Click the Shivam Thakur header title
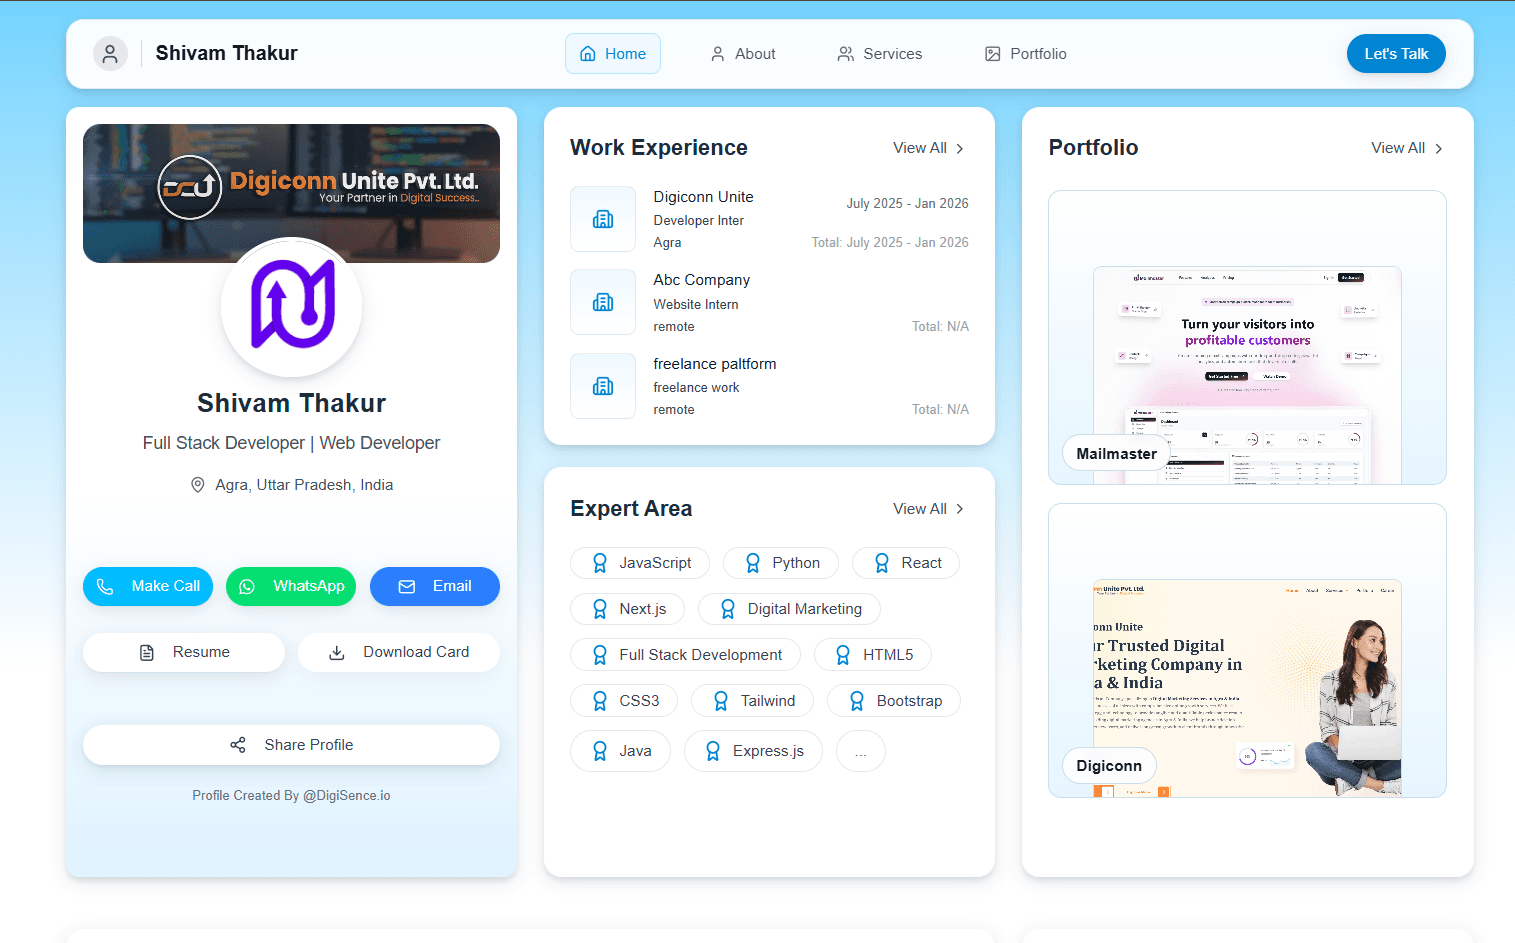The image size is (1515, 943). pos(227,53)
